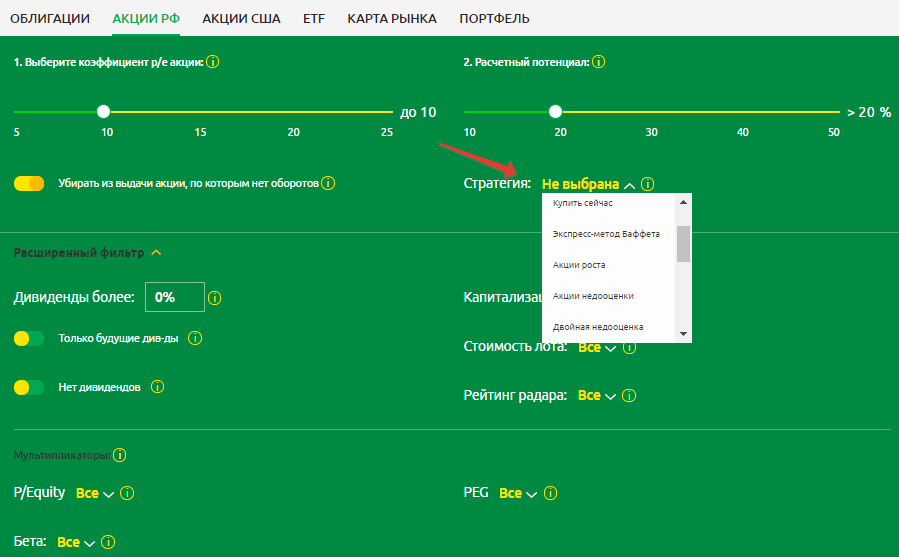
Task: Click the Дивиденды более percent input field
Action: coord(175,297)
